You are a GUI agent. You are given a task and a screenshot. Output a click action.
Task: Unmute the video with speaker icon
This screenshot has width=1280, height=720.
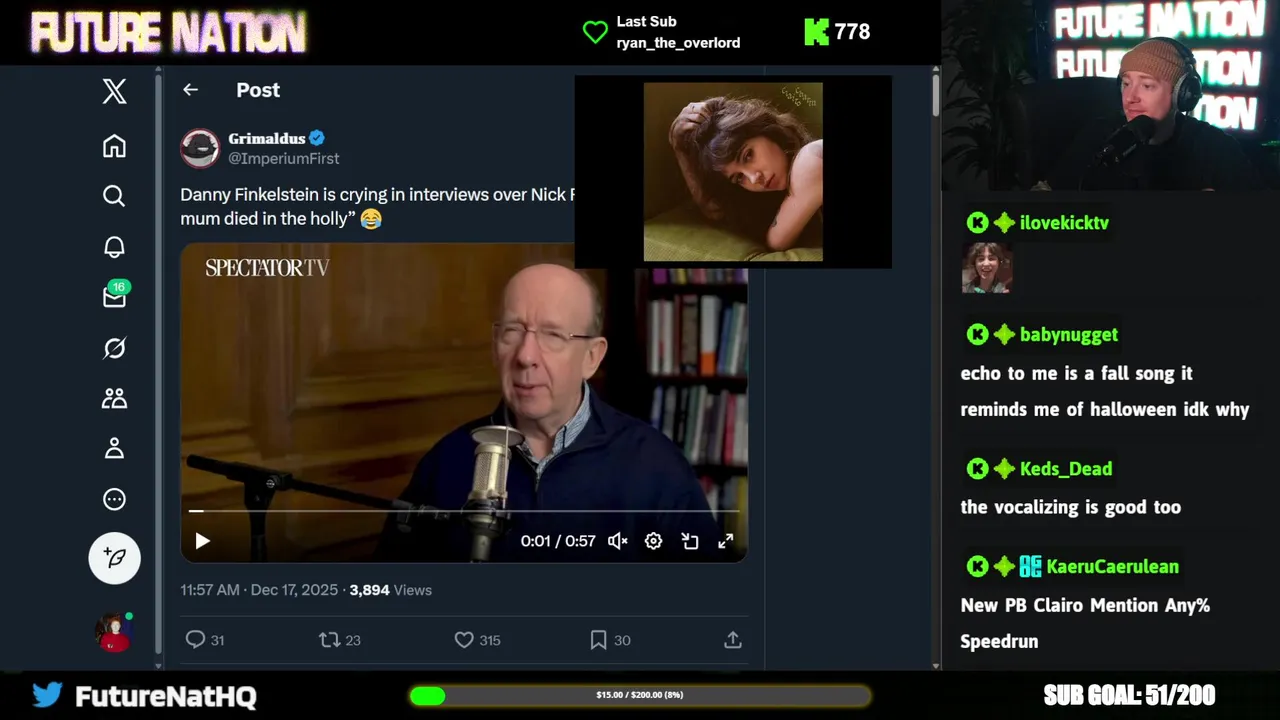coord(618,541)
